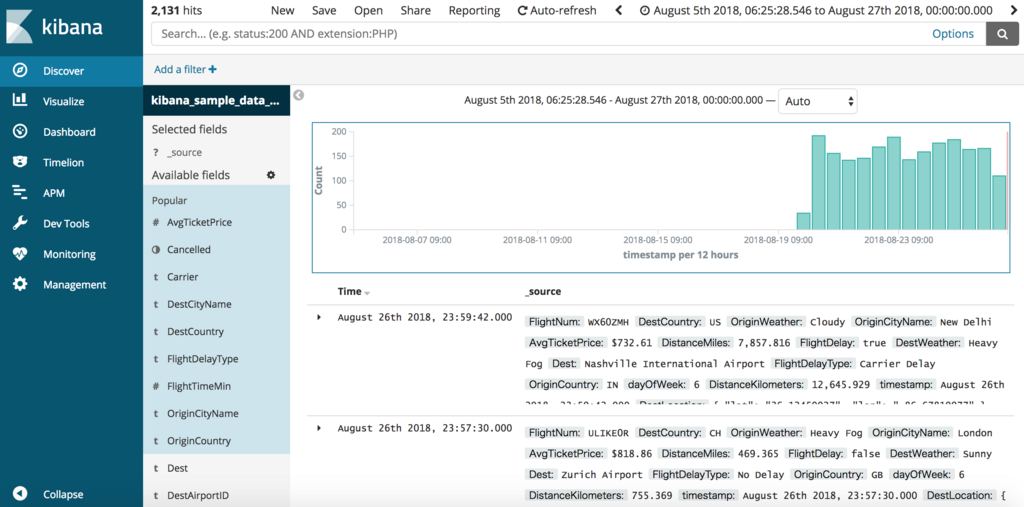Click New in the top menu

[282, 10]
